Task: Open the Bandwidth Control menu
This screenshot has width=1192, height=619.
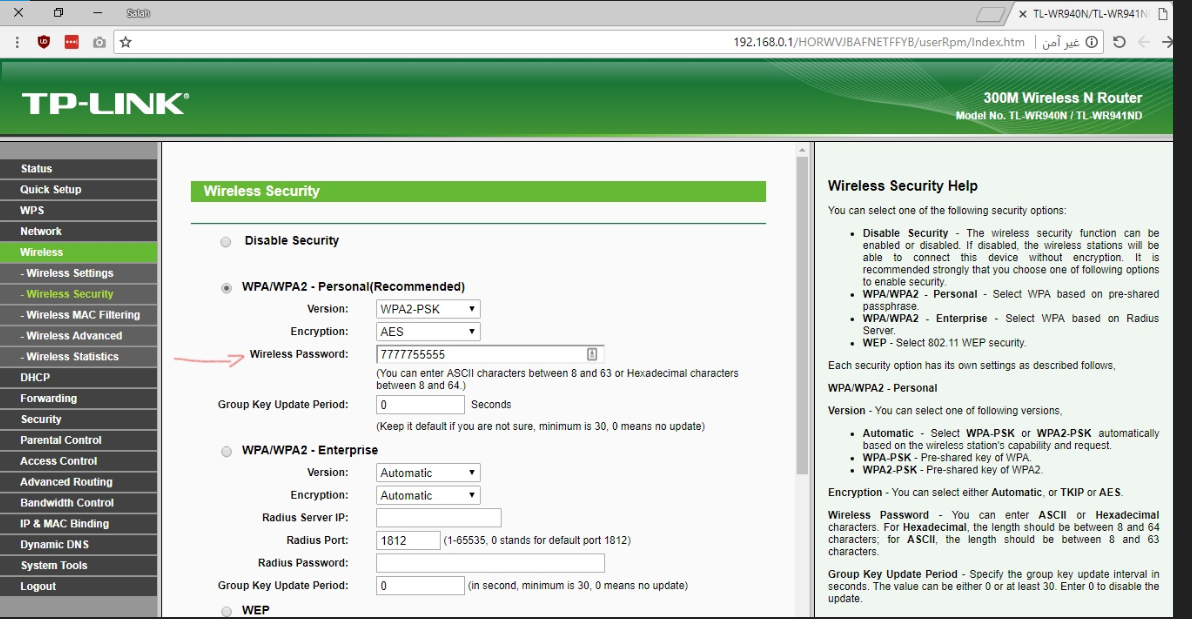Action: 78,503
